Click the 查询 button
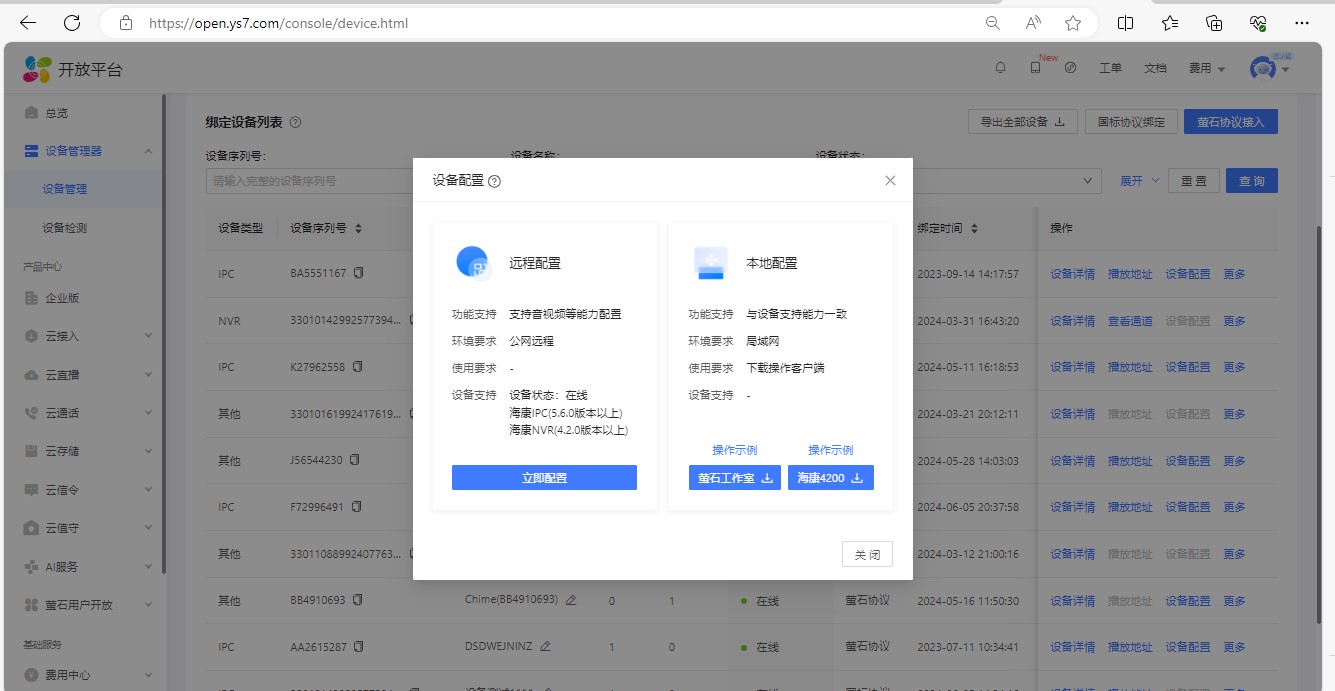 pyautogui.click(x=1252, y=181)
